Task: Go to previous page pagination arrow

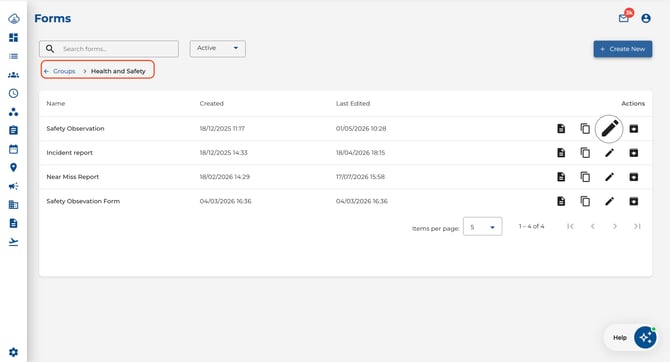Action: coord(593,227)
